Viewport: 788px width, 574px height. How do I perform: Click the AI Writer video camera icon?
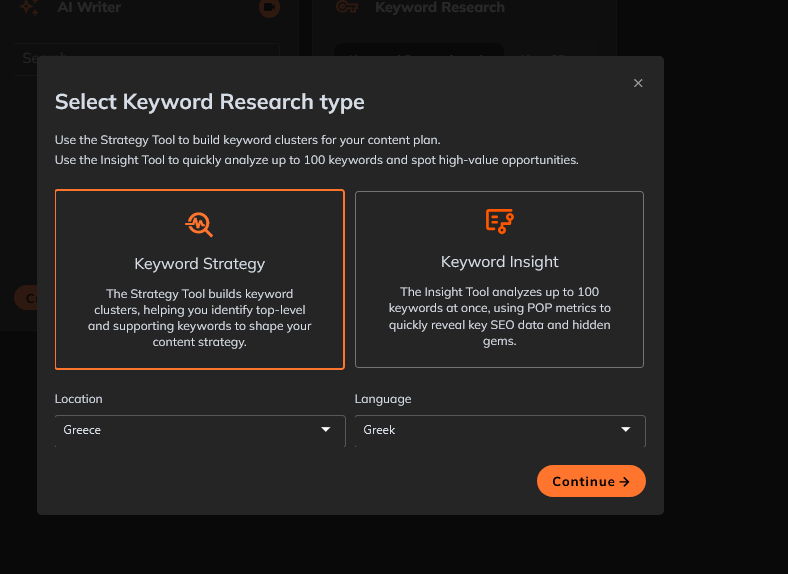click(269, 8)
